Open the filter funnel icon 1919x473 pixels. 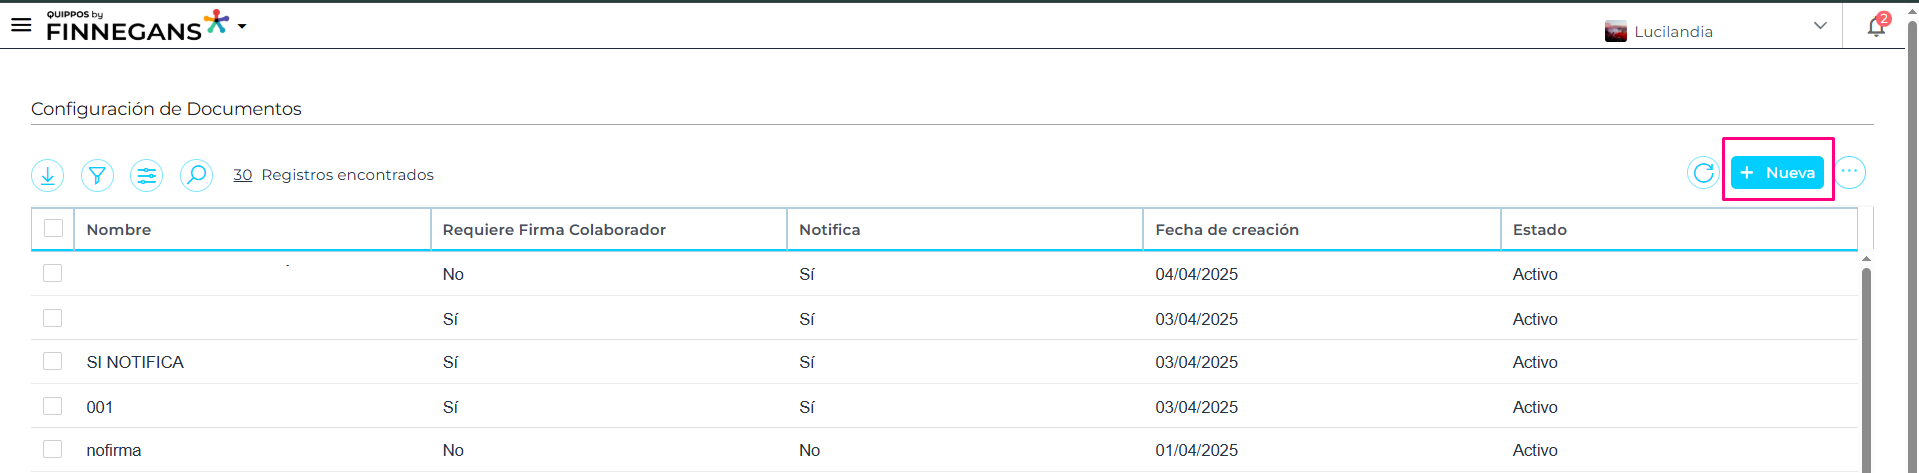tap(97, 176)
